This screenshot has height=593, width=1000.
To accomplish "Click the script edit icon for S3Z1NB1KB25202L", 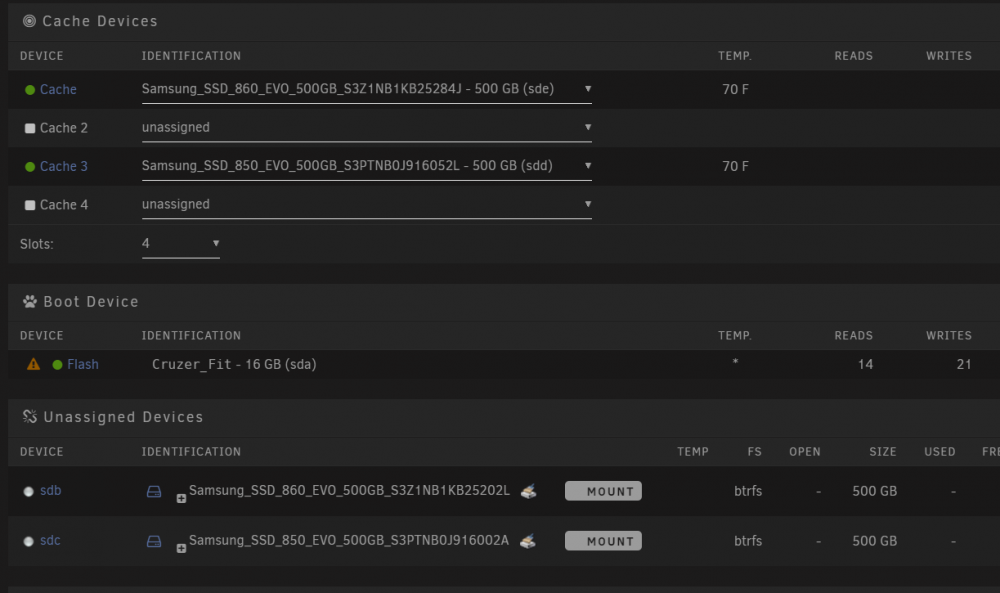I will [x=528, y=491].
